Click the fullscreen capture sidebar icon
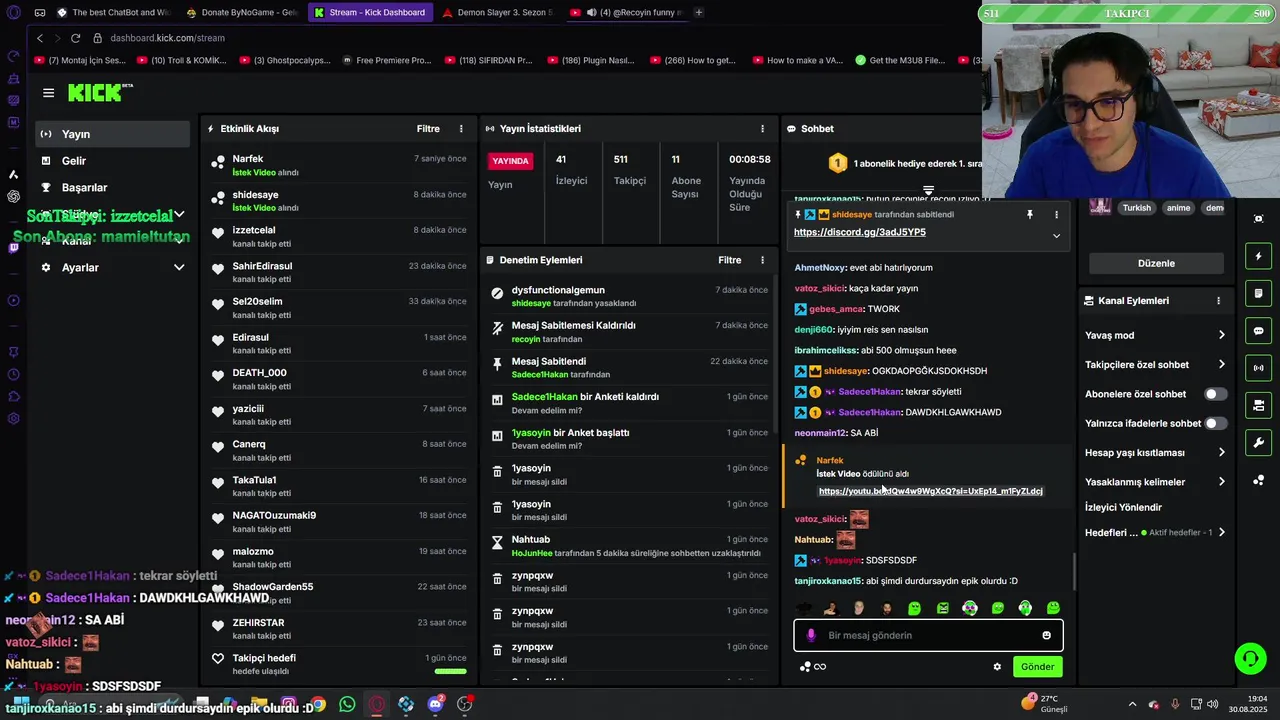This screenshot has width=1280, height=720. click(1258, 219)
